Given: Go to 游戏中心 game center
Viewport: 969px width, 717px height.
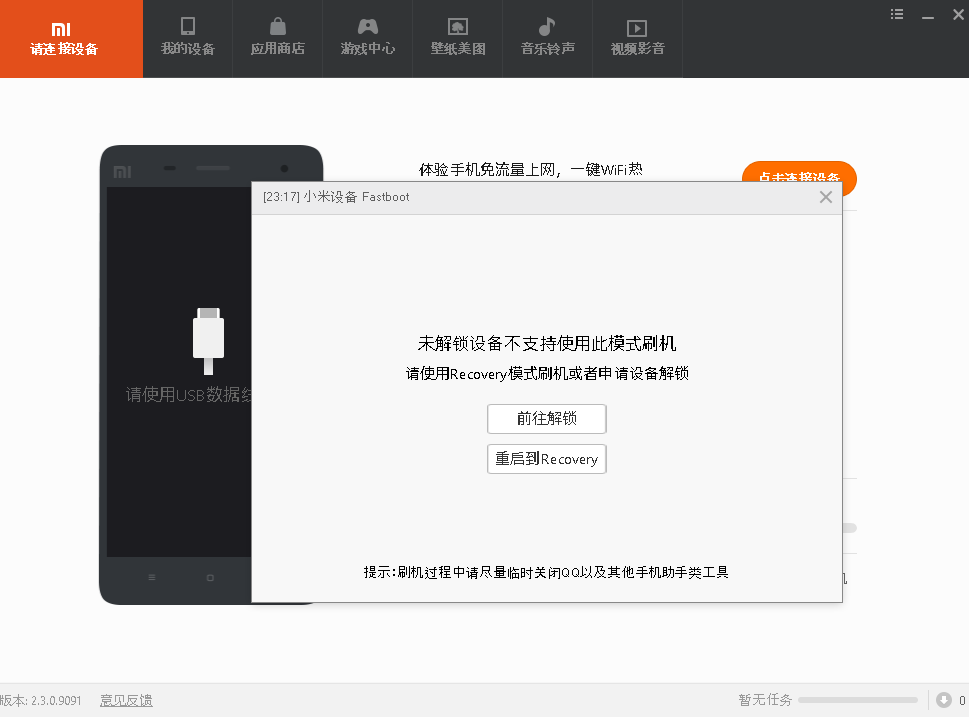Looking at the screenshot, I should (x=367, y=38).
